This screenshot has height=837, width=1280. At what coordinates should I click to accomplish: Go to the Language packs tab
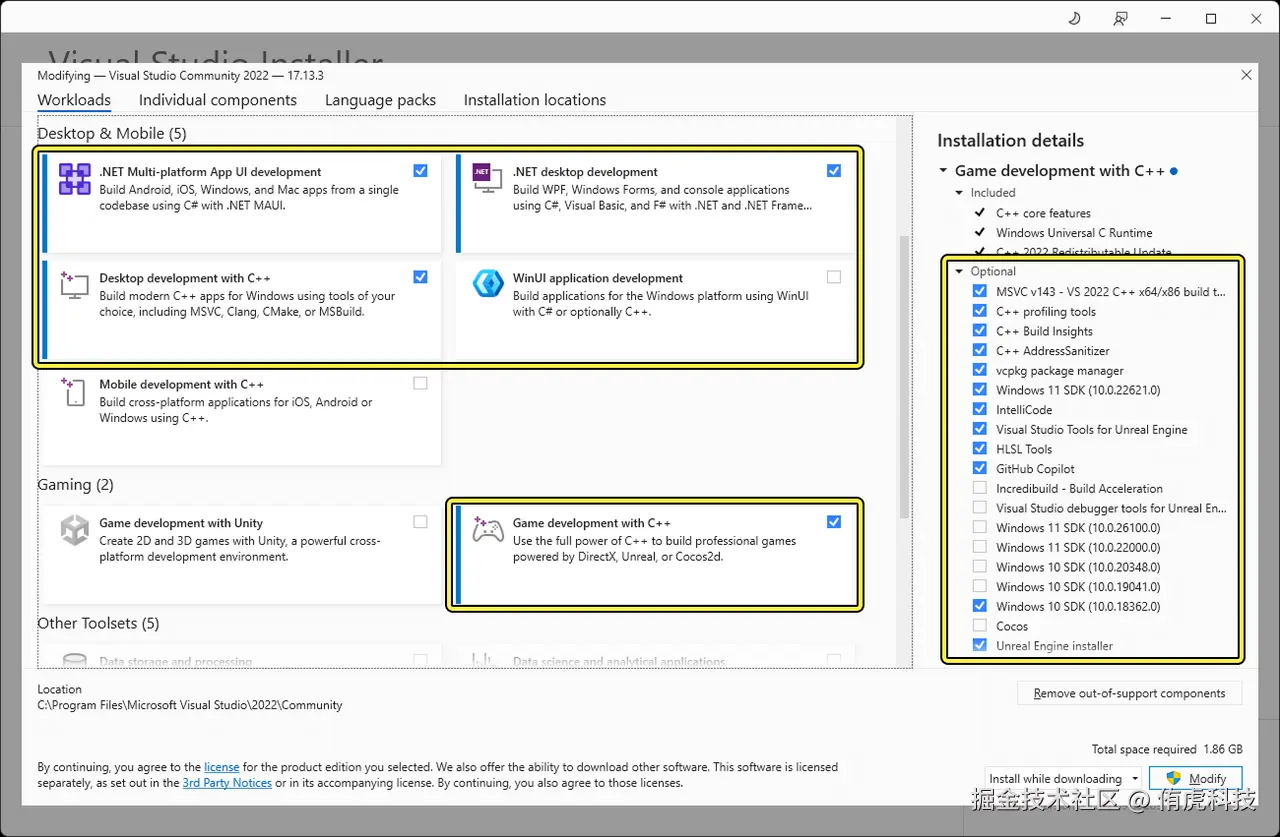pyautogui.click(x=380, y=100)
